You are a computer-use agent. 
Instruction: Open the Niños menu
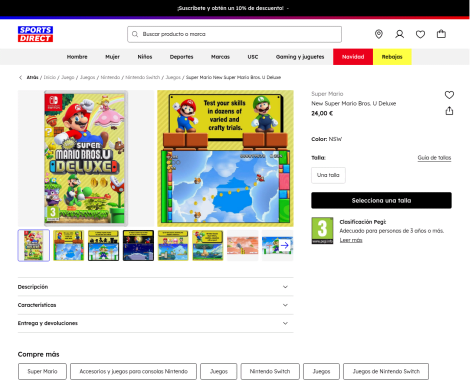pyautogui.click(x=145, y=57)
